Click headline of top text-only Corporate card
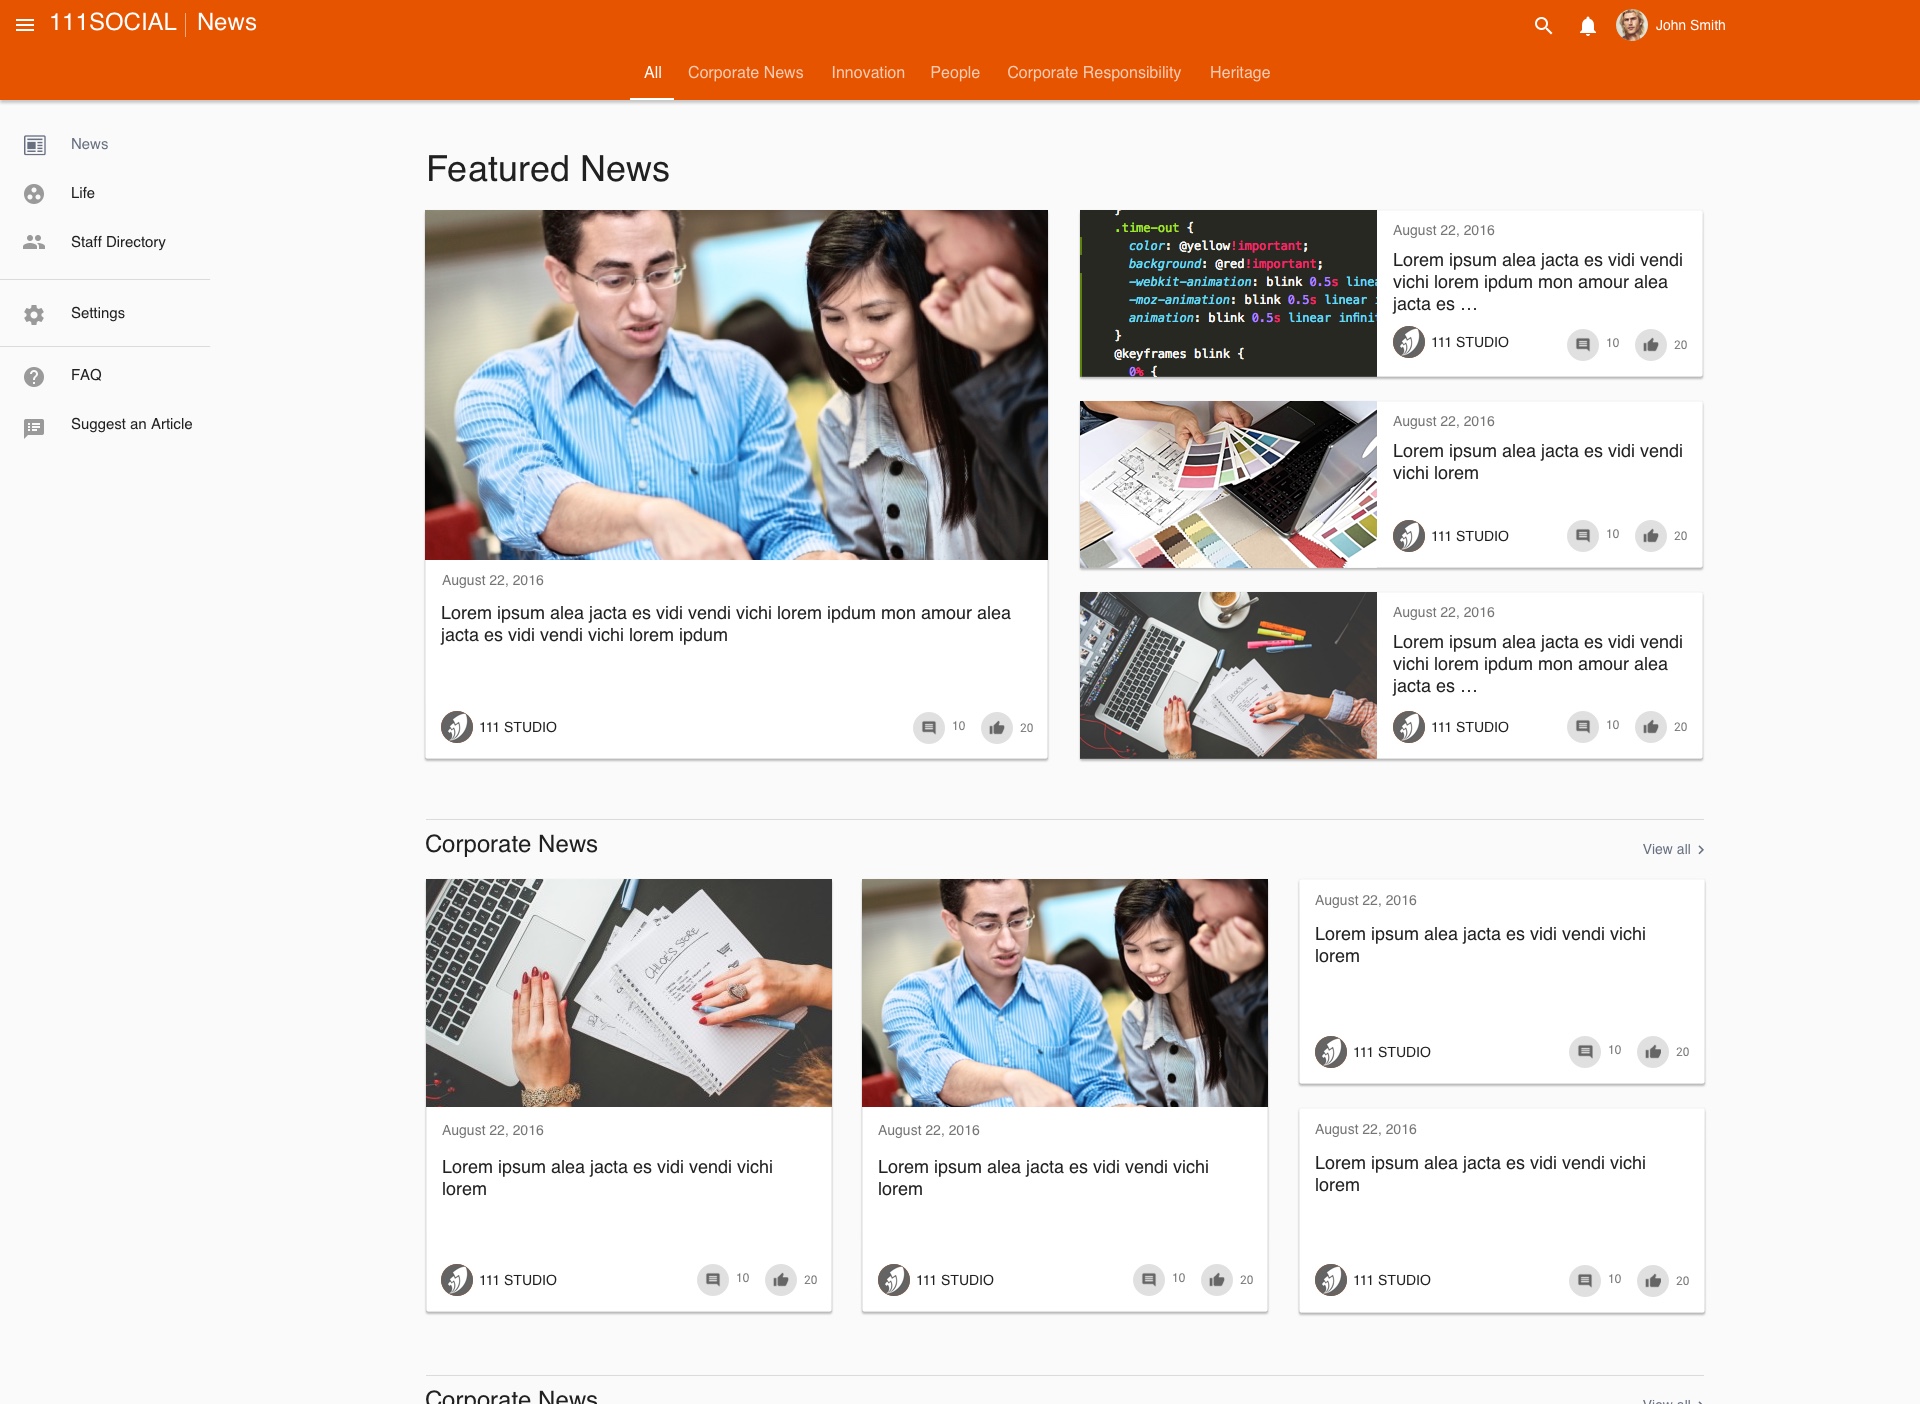The height and width of the screenshot is (1404, 1920). [1480, 945]
